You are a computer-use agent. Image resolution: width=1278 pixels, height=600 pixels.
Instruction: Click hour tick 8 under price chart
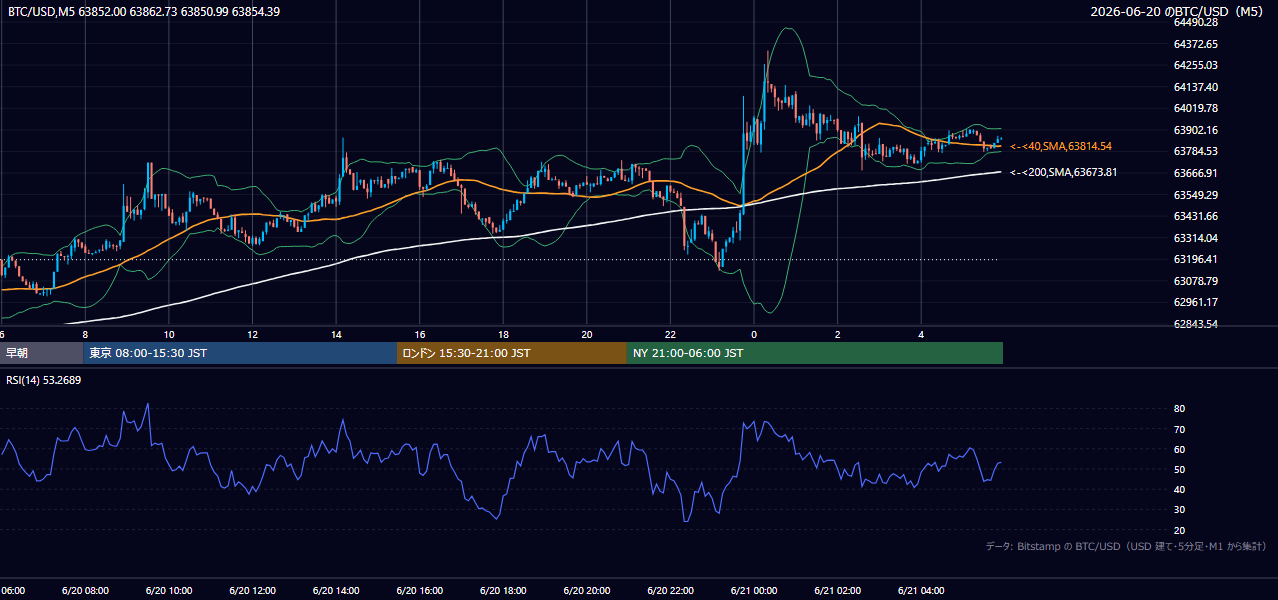85,335
